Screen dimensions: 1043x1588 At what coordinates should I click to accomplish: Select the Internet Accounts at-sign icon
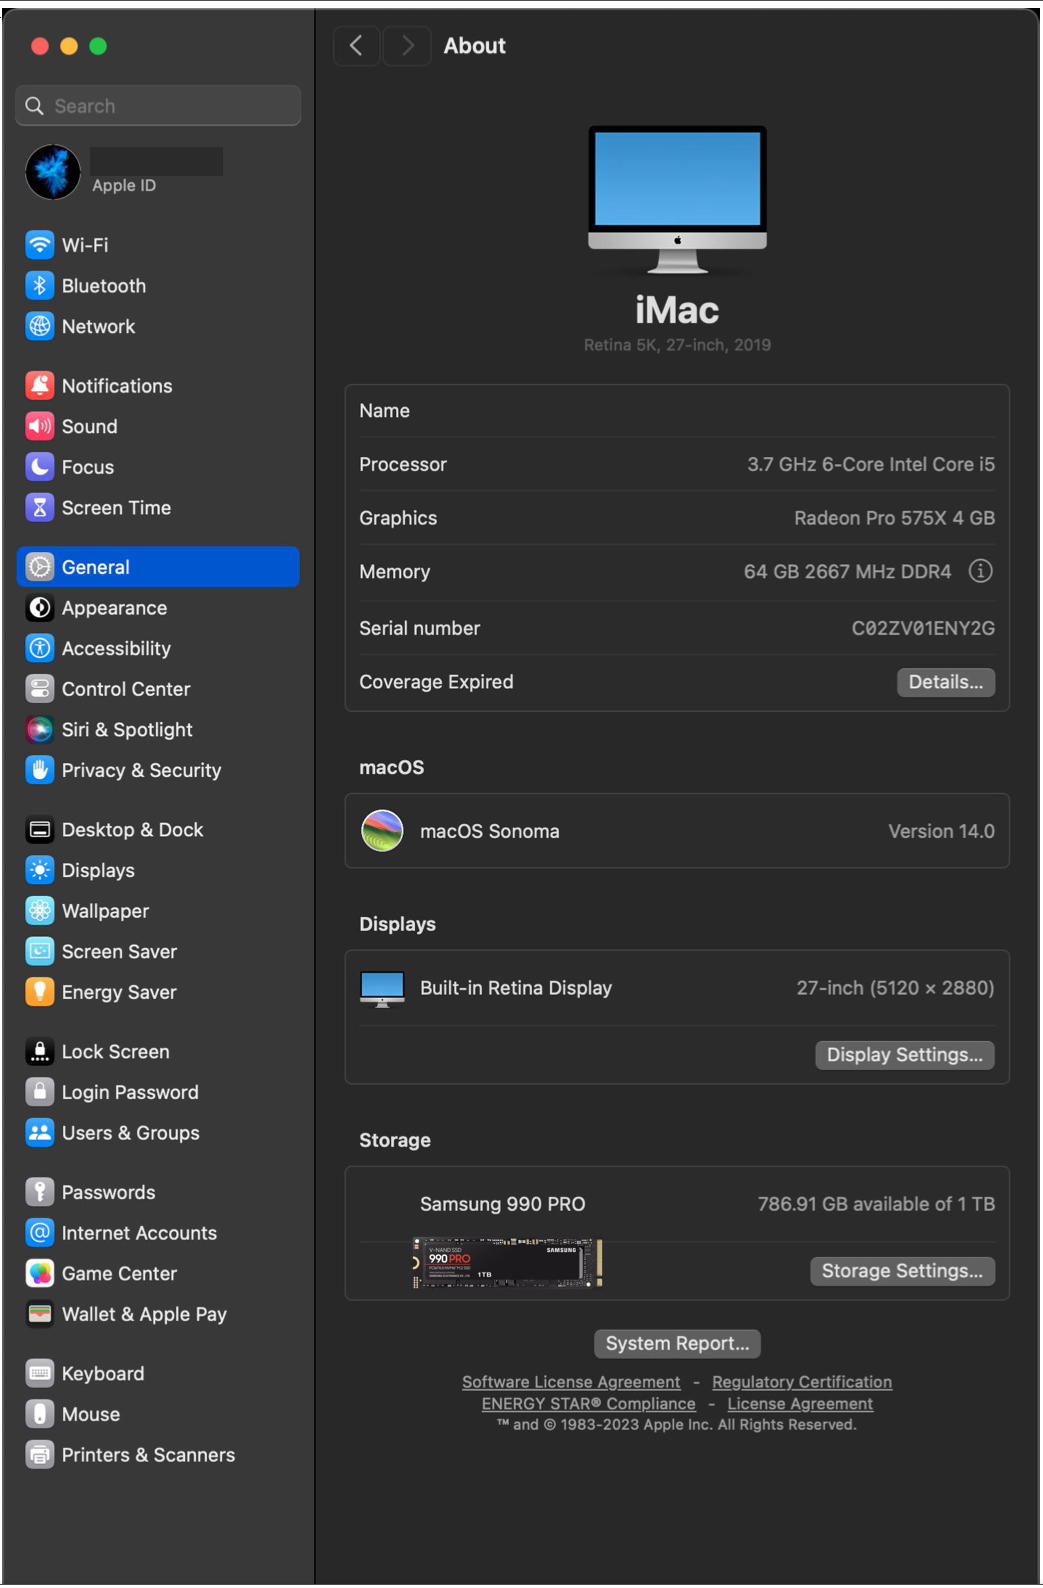(39, 1233)
